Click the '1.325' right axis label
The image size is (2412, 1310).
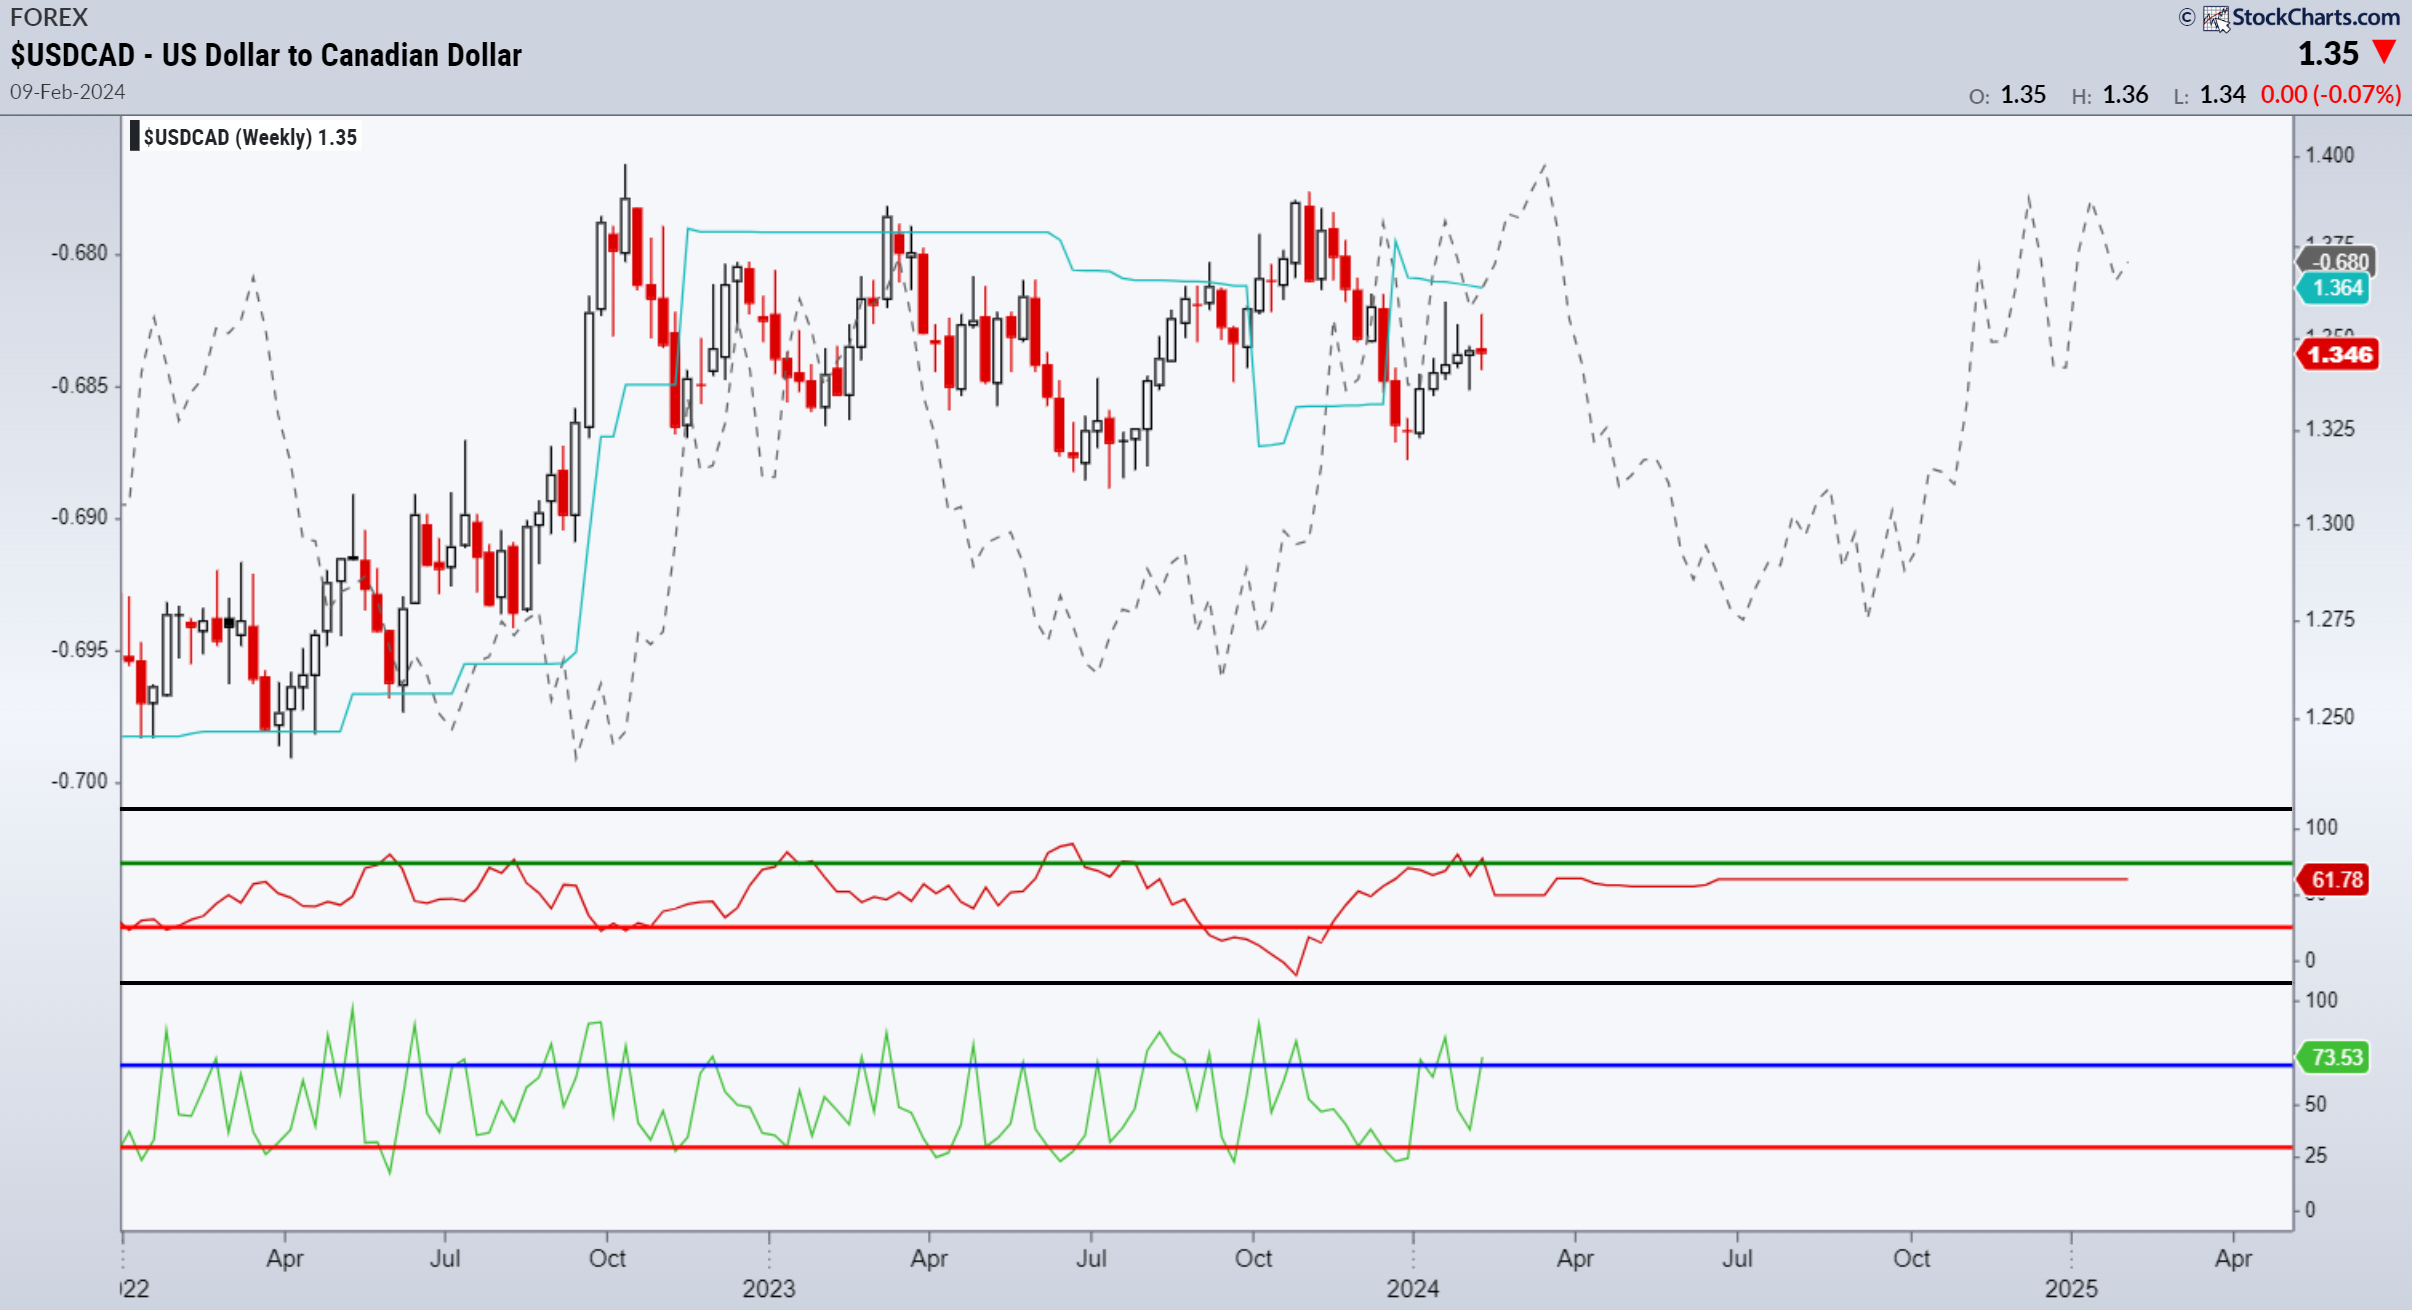2330,429
